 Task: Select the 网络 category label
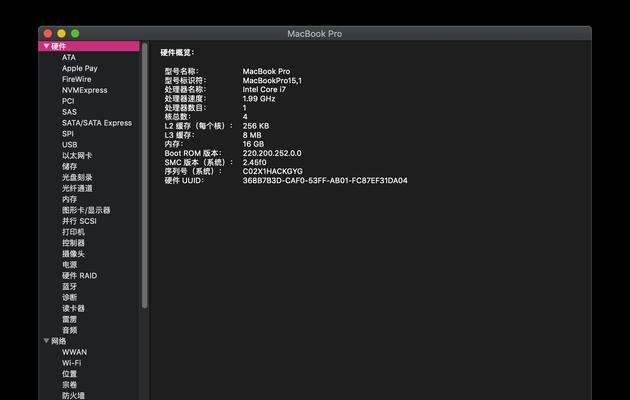pyautogui.click(x=58, y=341)
